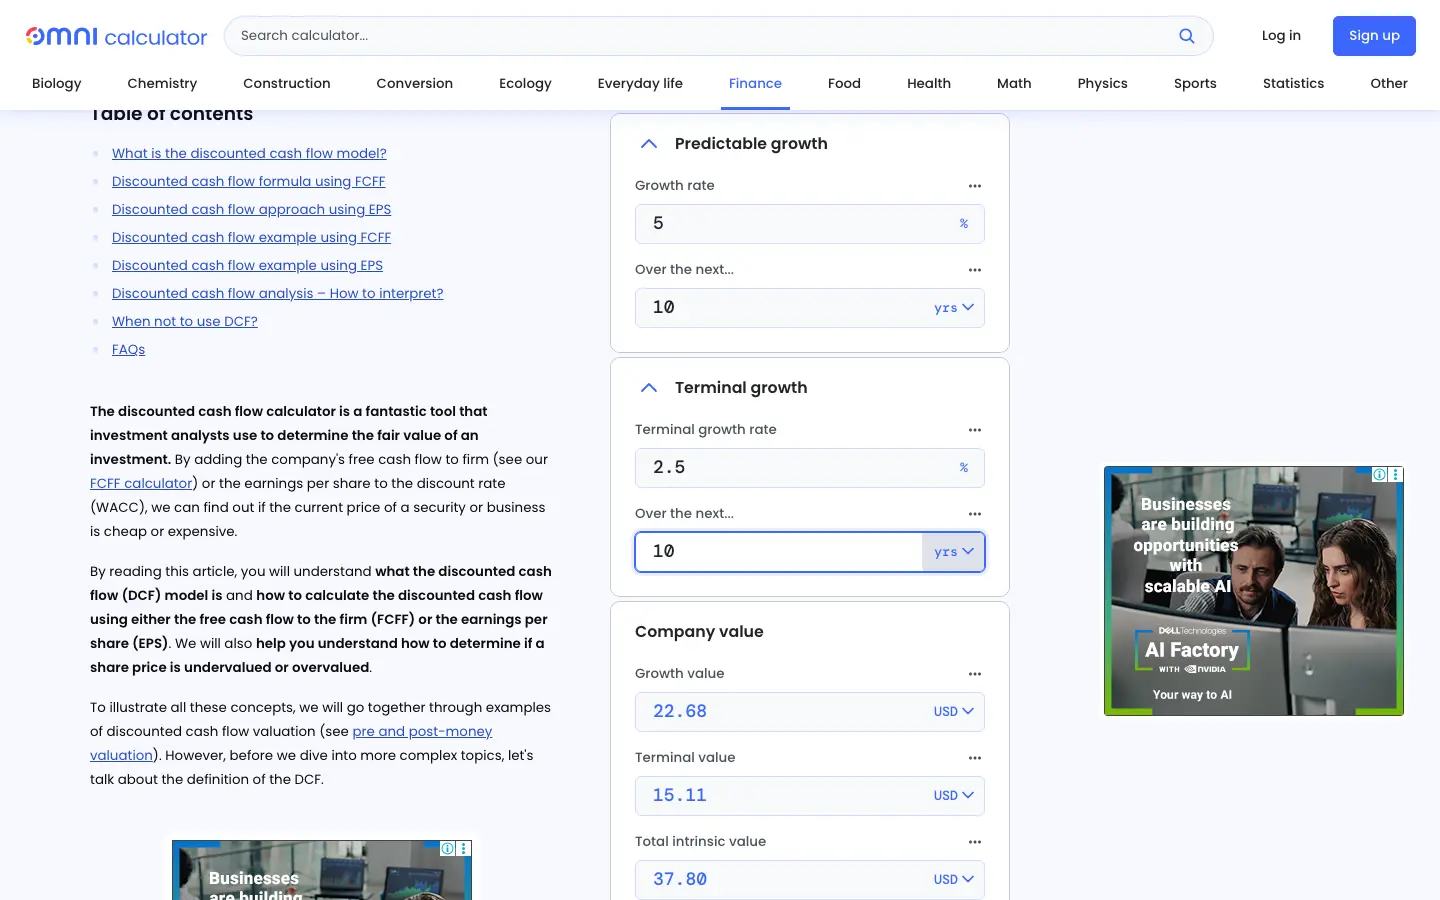This screenshot has height=900, width=1440.
Task: Open yrs unit dropdown in Predictable growth
Action: tap(954, 308)
